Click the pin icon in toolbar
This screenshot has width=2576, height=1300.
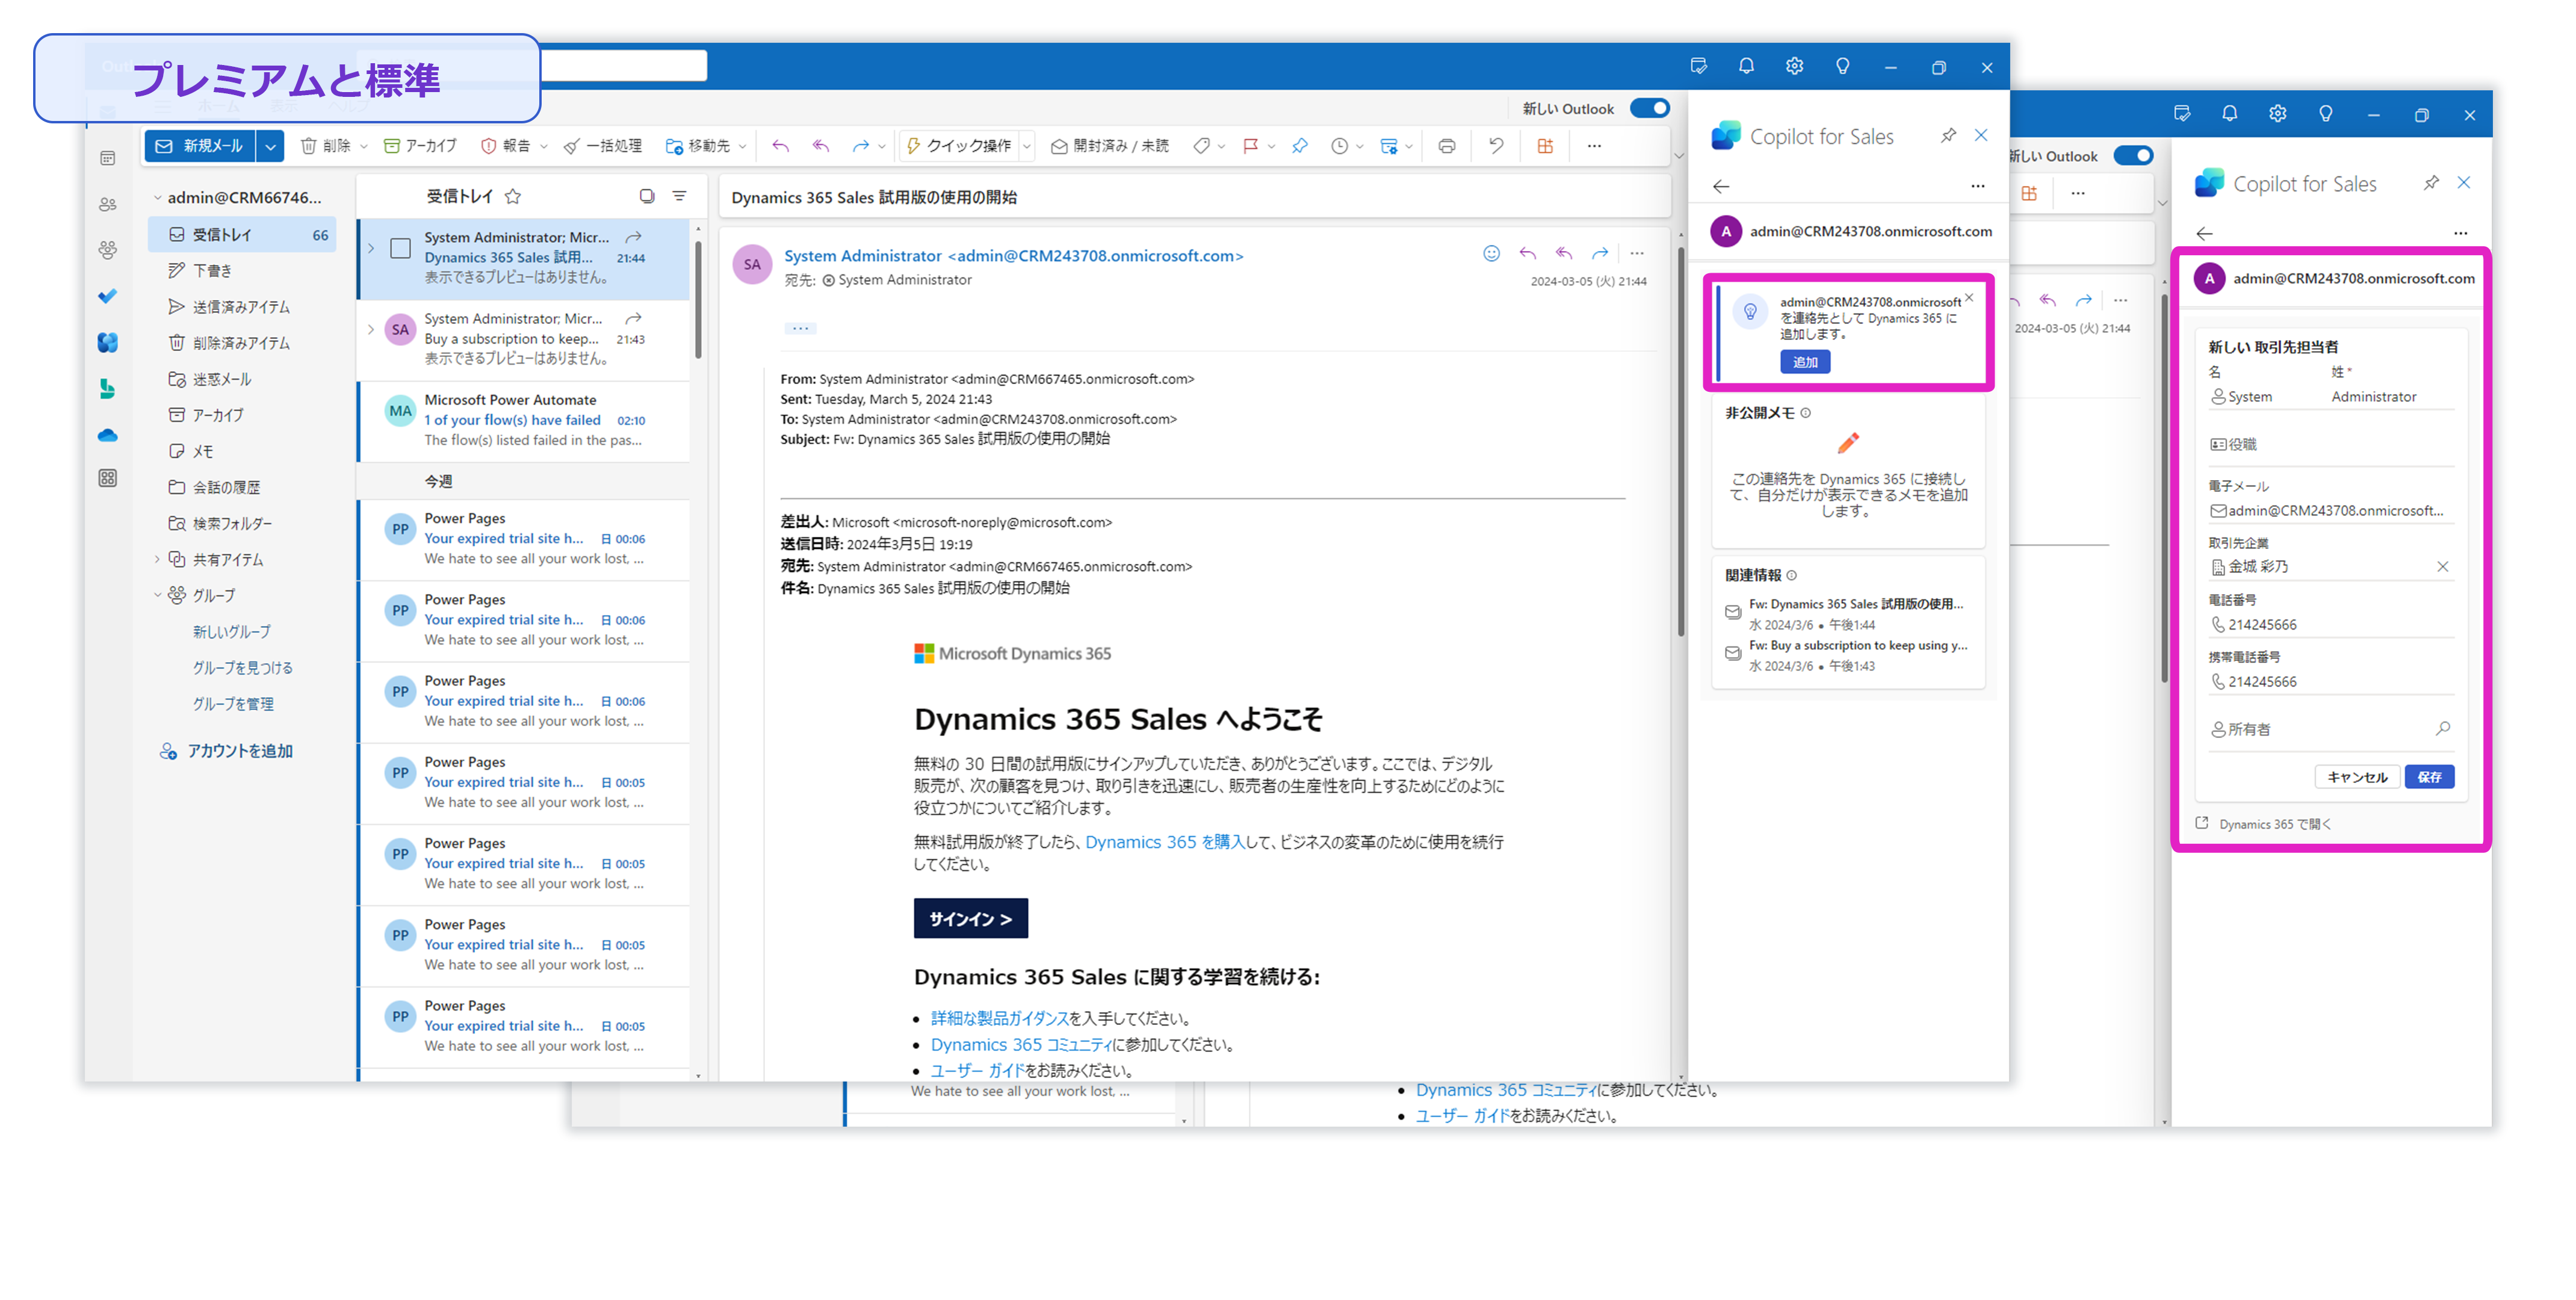1300,146
